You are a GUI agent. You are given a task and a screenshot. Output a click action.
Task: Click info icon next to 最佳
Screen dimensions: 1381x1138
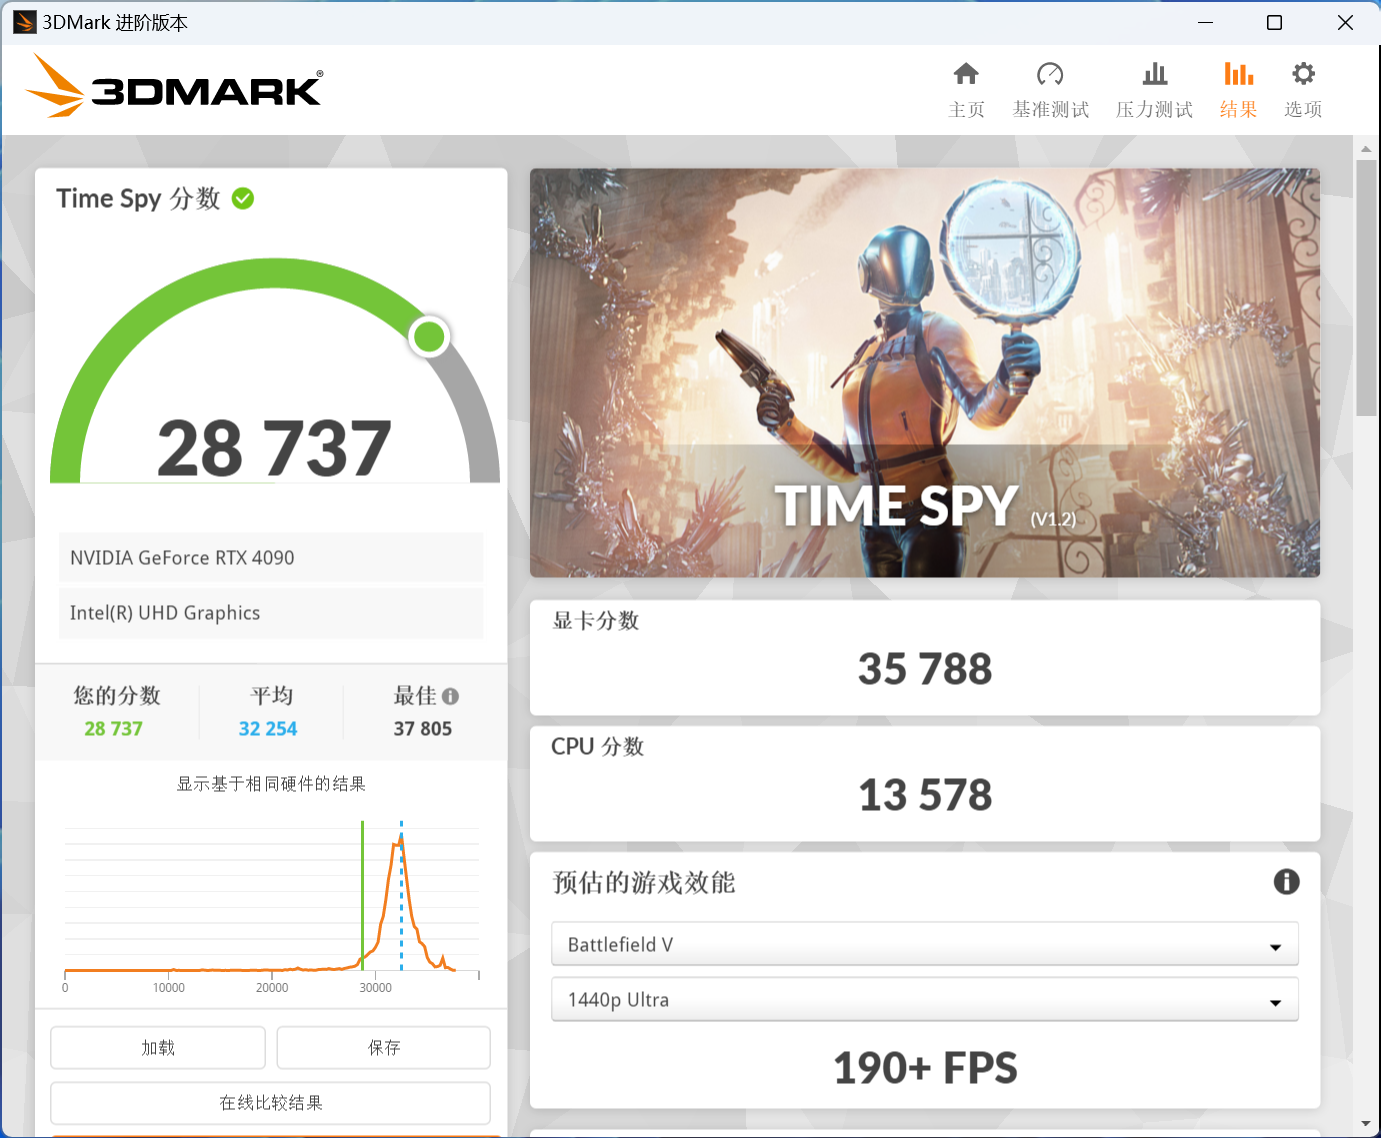coord(450,696)
